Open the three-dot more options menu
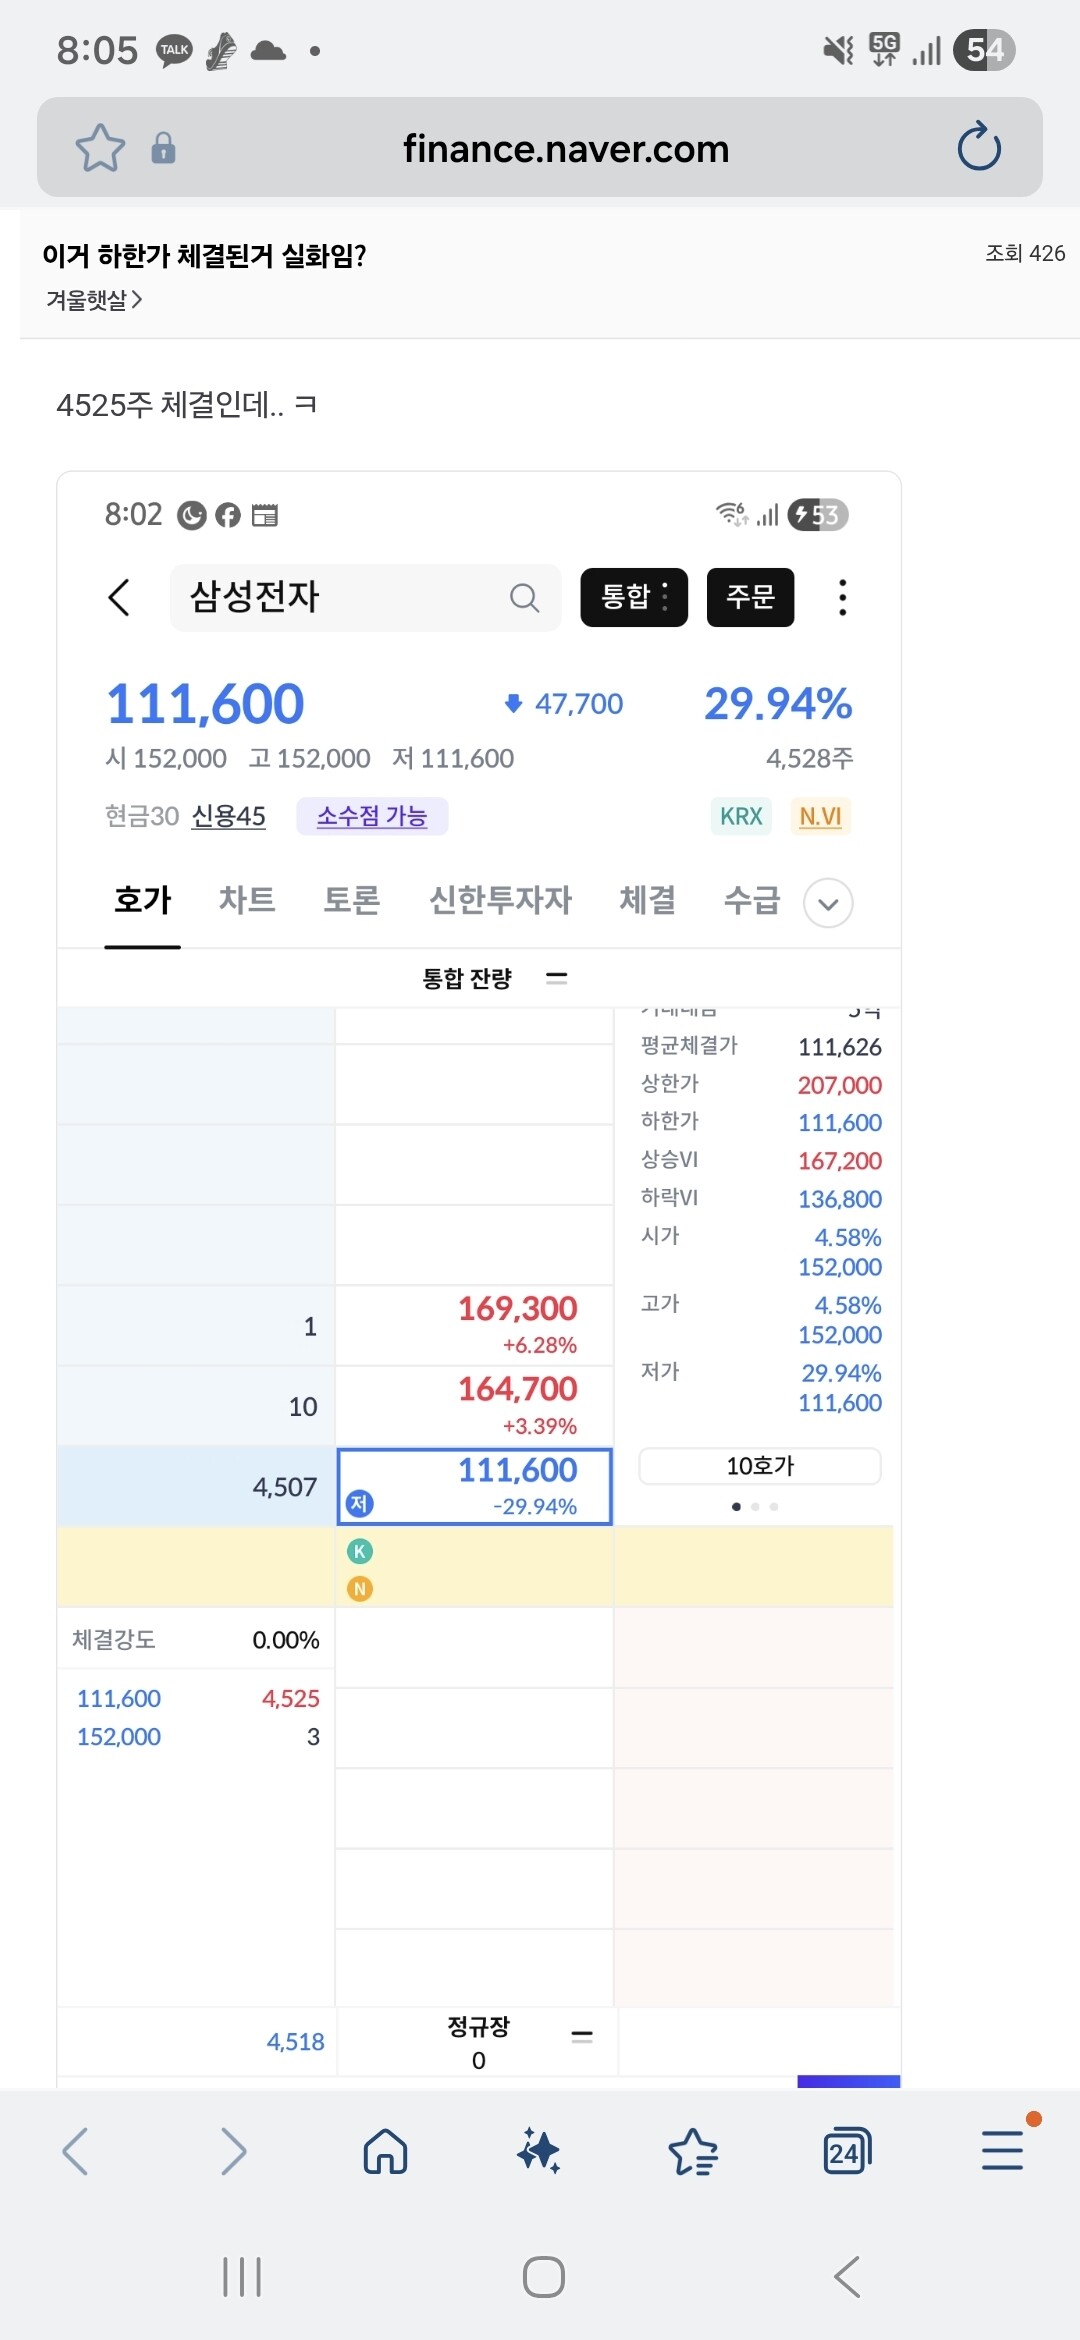This screenshot has height=2340, width=1080. pos(843,597)
